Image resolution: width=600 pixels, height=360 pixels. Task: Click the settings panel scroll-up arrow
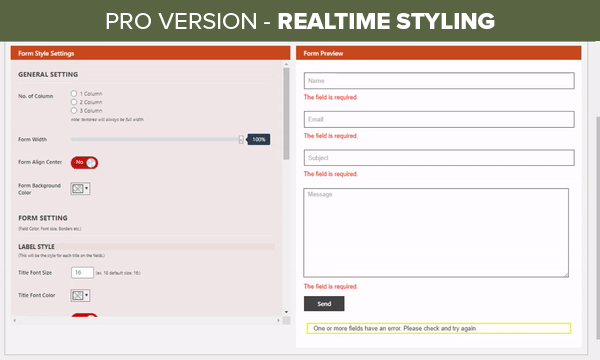(x=286, y=64)
